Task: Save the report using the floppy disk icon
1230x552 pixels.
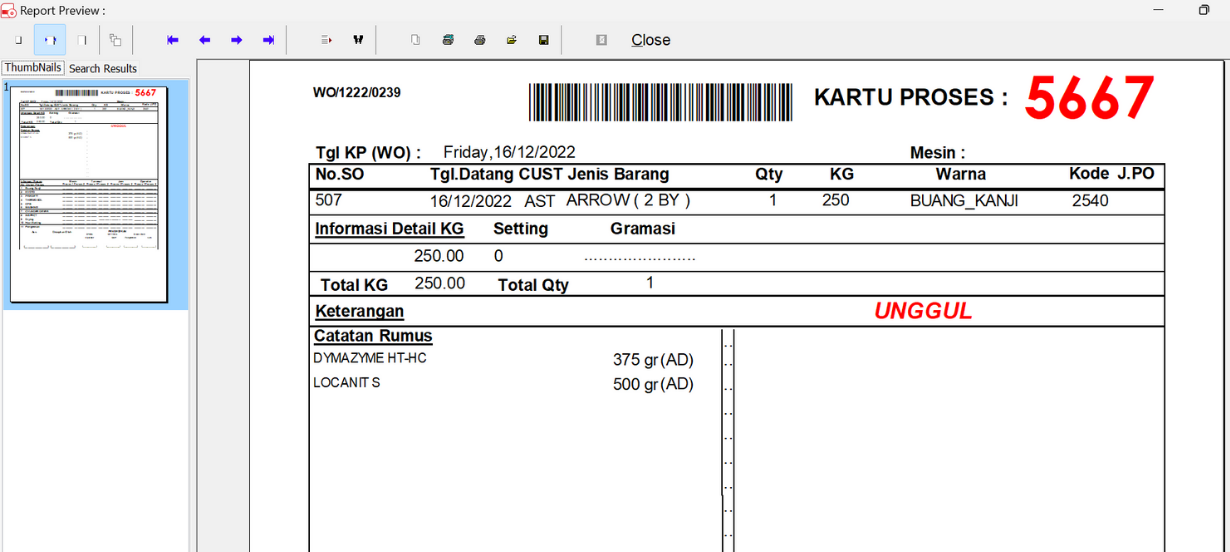Action: coord(543,40)
